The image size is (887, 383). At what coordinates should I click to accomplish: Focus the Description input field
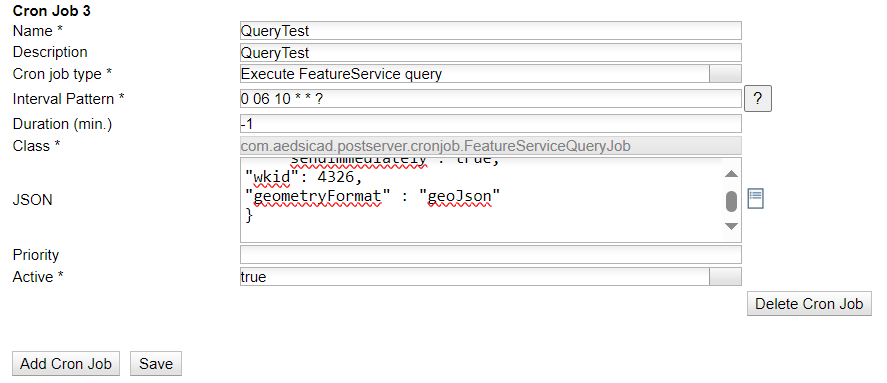(x=490, y=53)
